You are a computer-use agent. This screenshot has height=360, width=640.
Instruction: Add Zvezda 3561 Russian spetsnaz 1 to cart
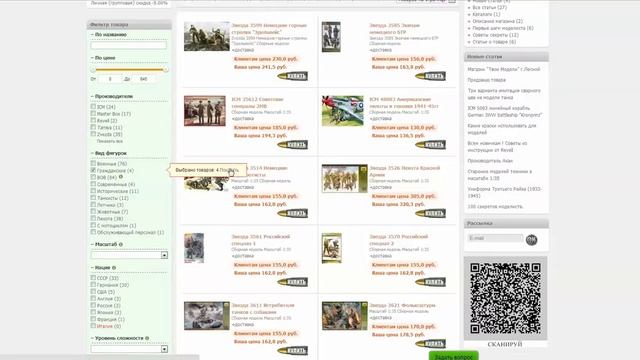(293, 282)
